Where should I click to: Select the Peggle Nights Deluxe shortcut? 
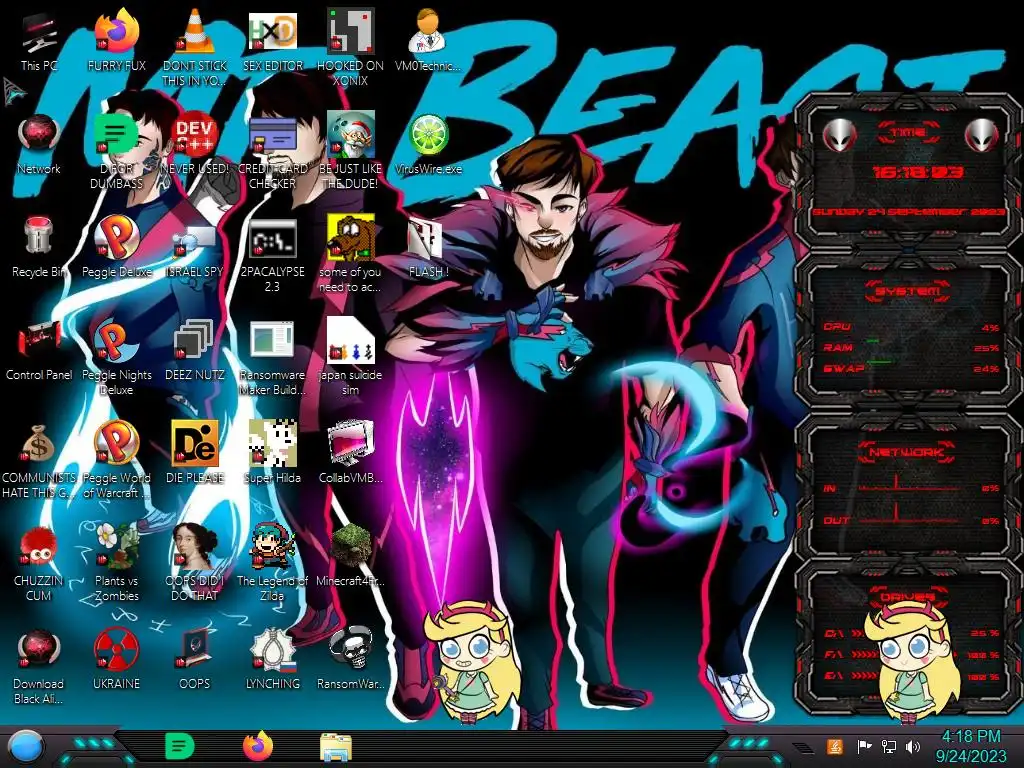coord(117,341)
